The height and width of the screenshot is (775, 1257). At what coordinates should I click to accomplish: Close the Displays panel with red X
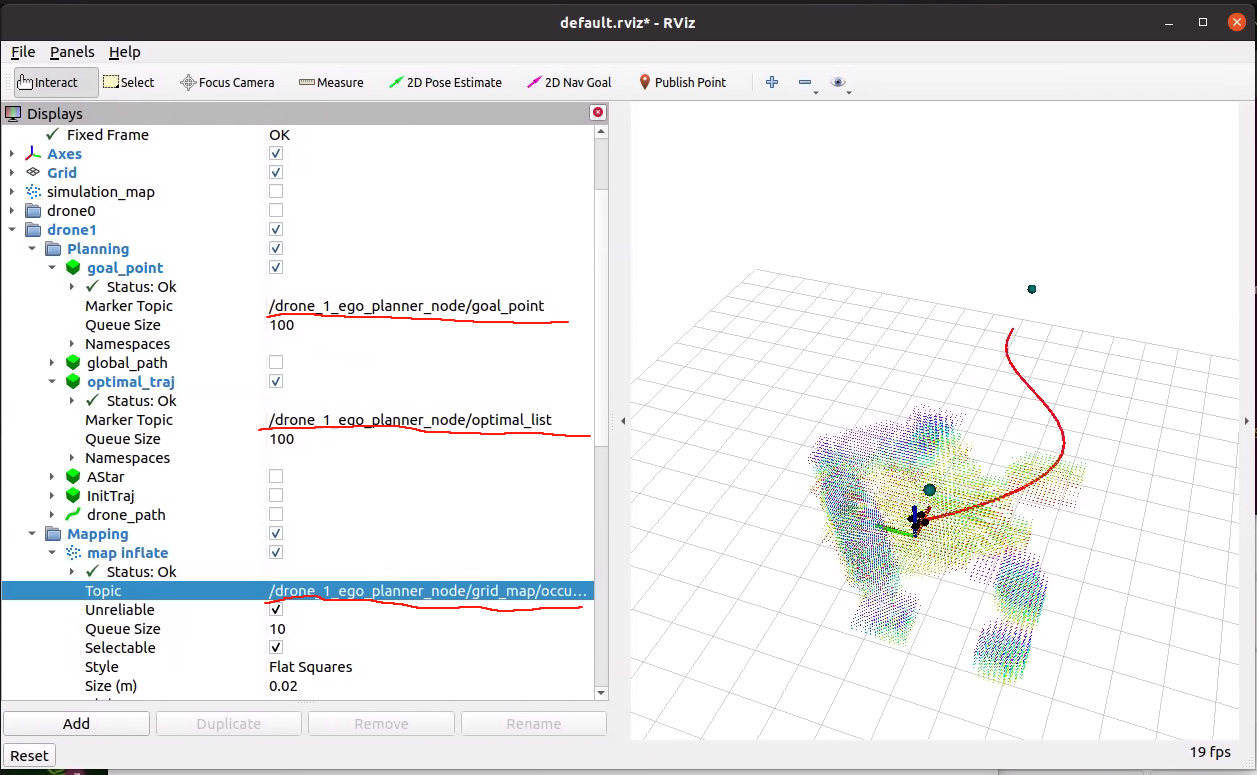click(598, 113)
